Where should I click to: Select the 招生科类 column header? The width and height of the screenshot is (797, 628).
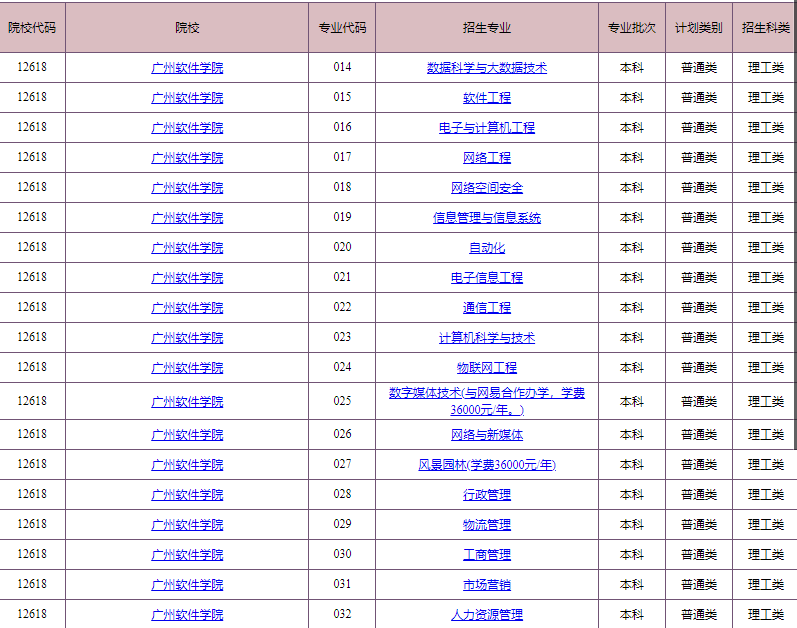click(765, 27)
